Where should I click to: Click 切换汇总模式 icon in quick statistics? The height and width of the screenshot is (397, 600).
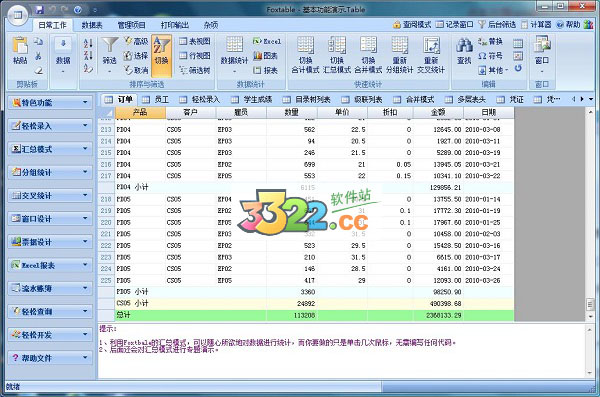coord(337,46)
